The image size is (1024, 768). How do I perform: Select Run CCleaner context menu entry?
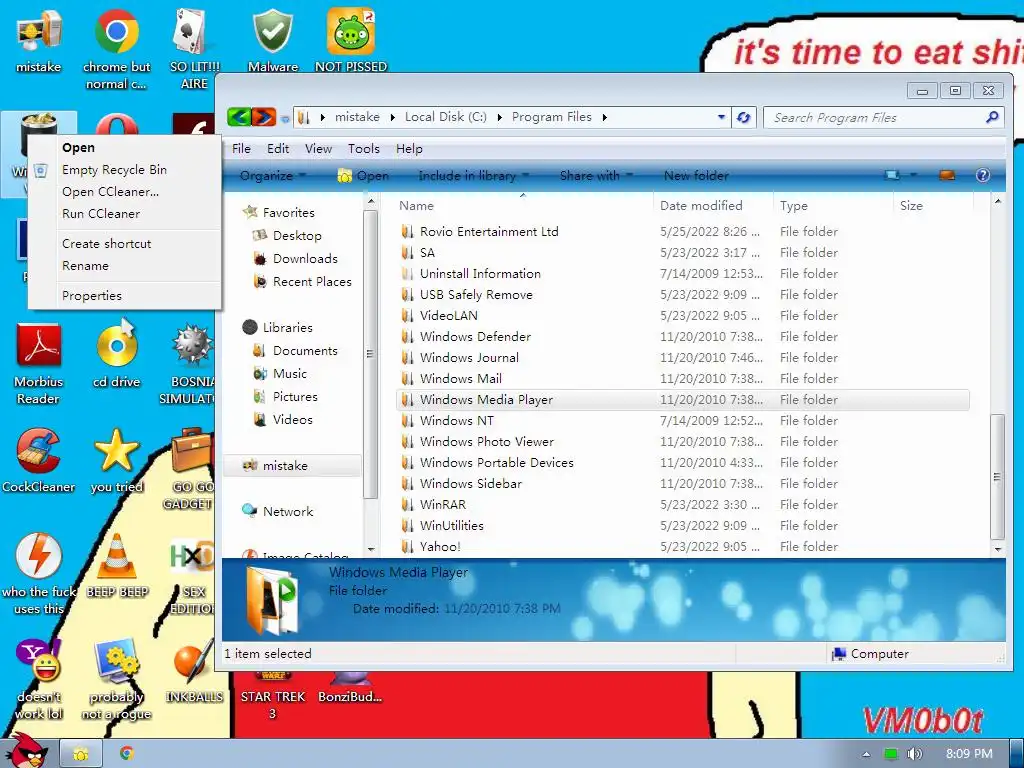pos(124,214)
